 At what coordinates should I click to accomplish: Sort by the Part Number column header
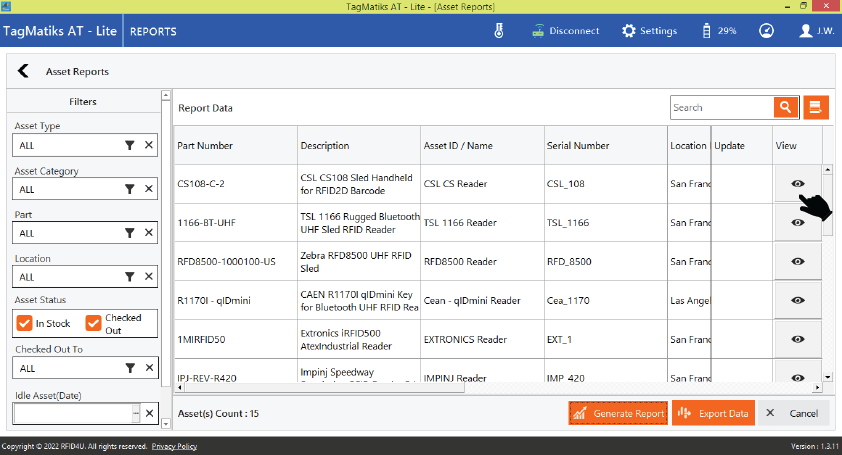tap(205, 146)
